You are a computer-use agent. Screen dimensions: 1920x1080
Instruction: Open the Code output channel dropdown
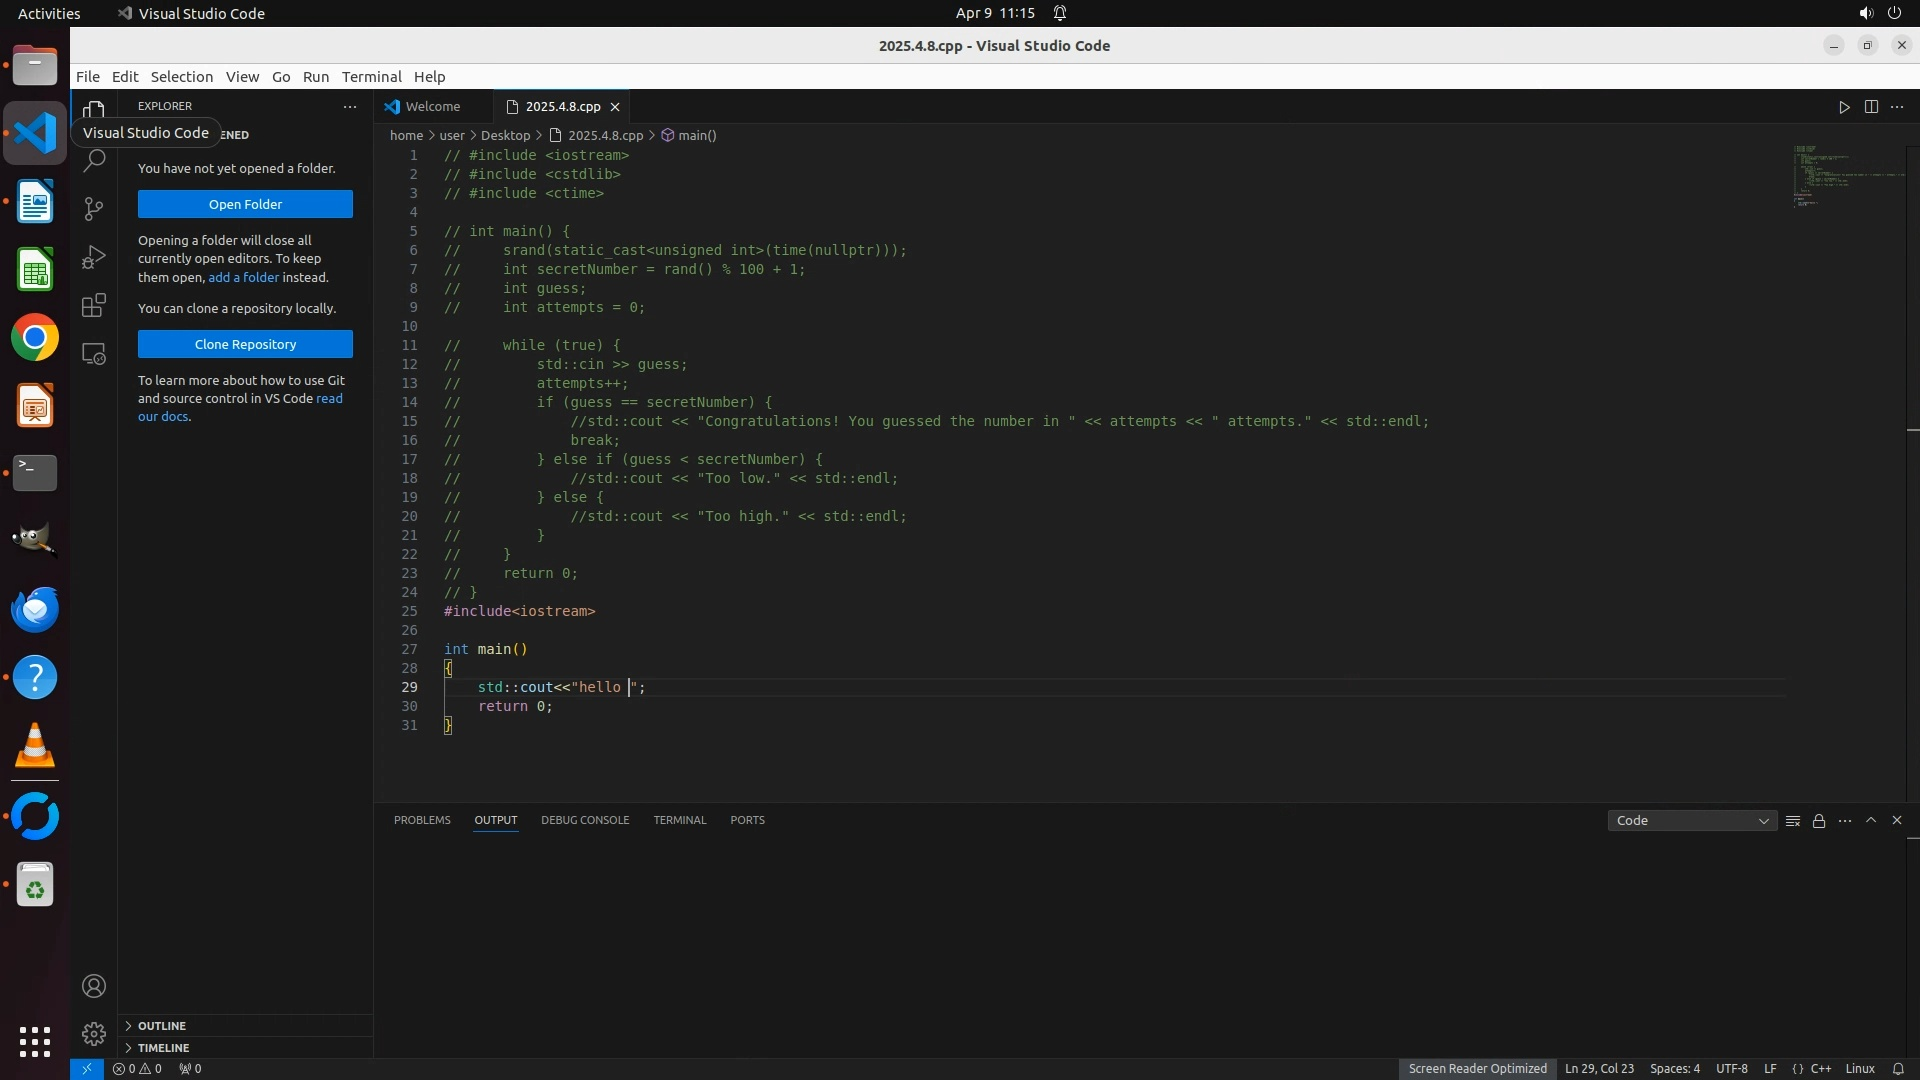coord(1692,821)
